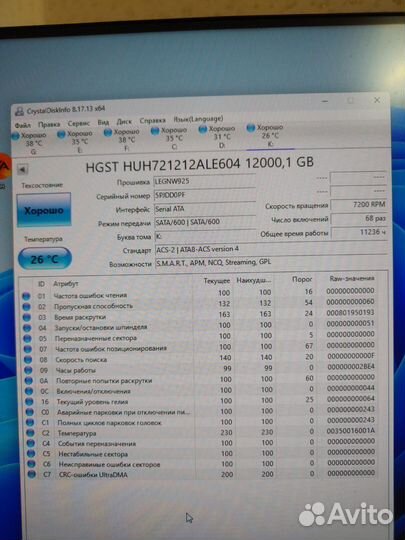The width and height of the screenshot is (405, 540).
Task: Select disk C: status tab
Action: [x=170, y=138]
